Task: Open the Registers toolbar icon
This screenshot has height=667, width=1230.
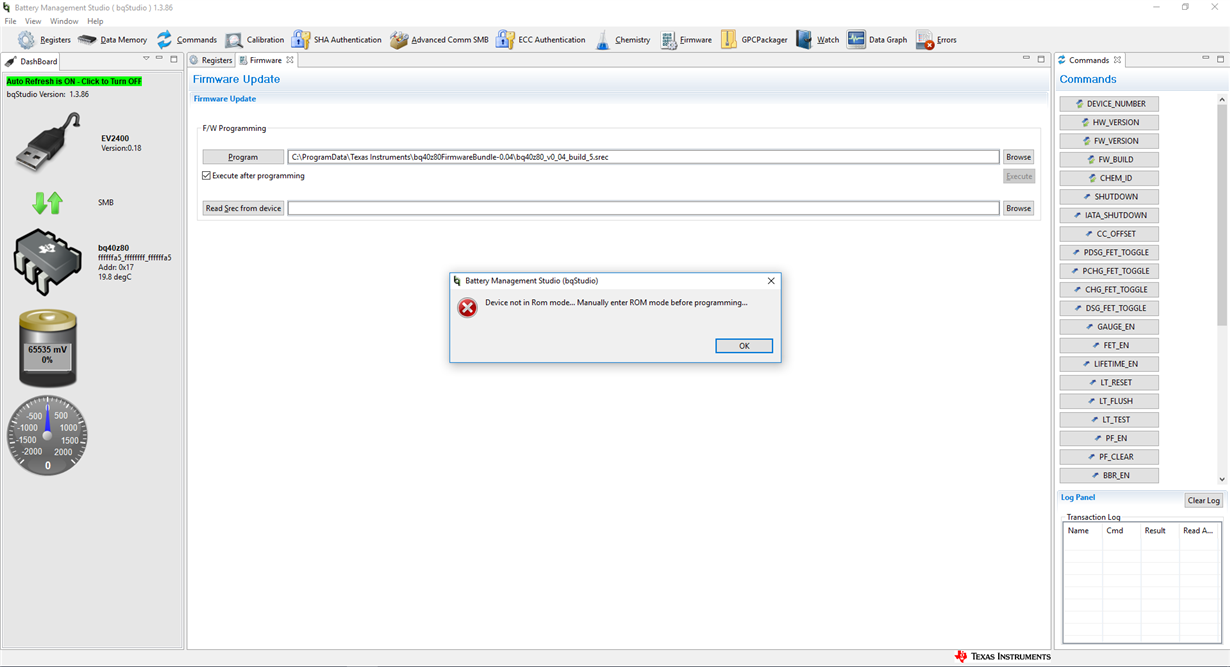Action: [44, 40]
